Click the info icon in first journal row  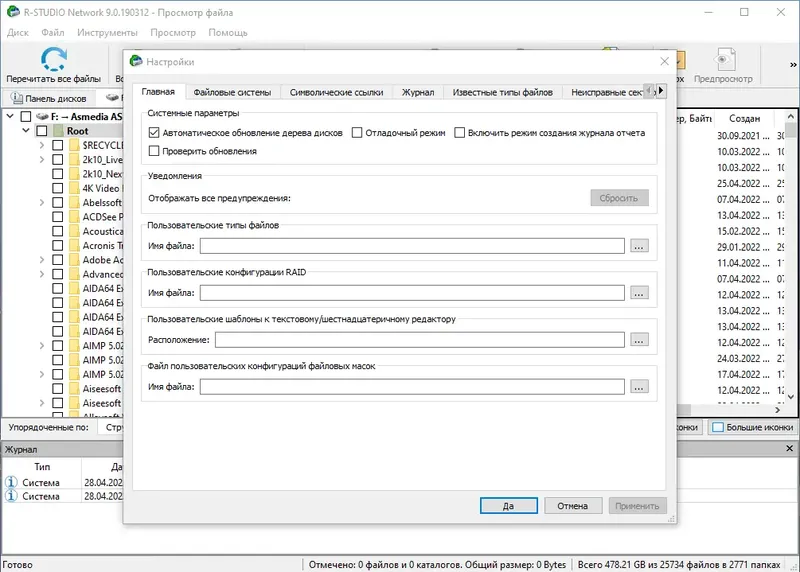coord(11,482)
